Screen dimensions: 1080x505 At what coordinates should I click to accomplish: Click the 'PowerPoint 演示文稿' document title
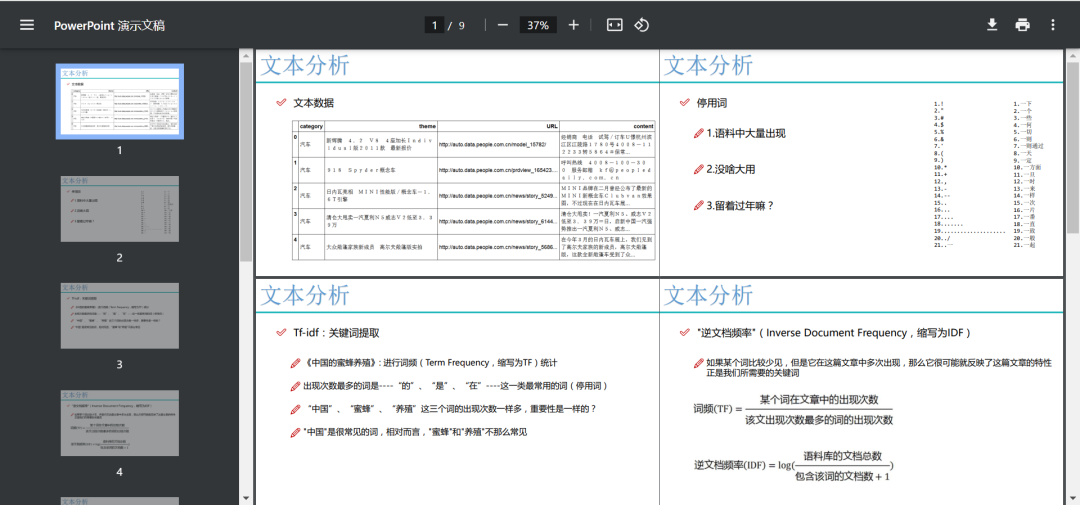coord(110,25)
